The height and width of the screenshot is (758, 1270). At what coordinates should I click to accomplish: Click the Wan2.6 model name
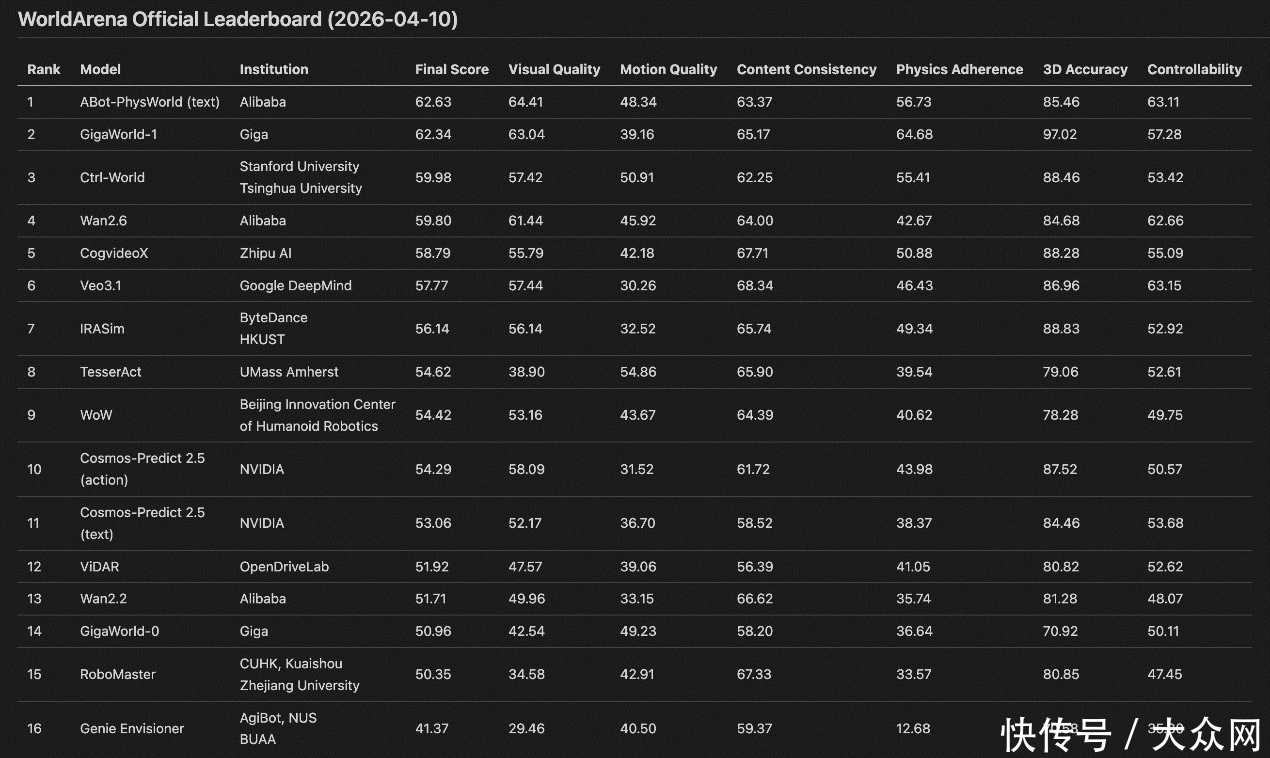tap(104, 220)
